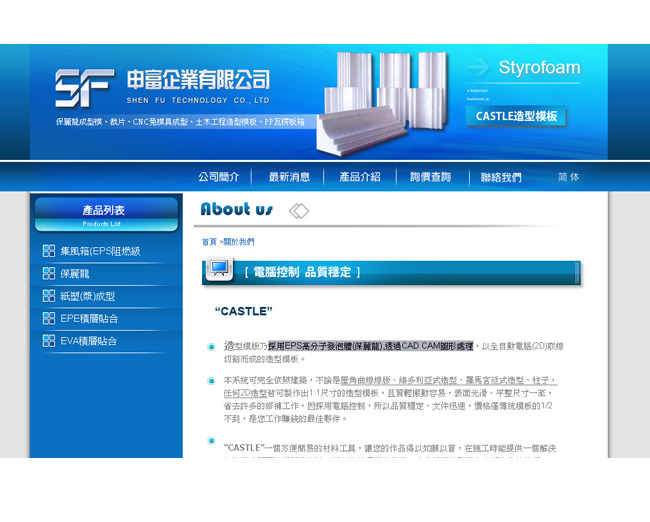This screenshot has width=650, height=522.
Task: Click the foam moulding product image
Action: point(381,104)
